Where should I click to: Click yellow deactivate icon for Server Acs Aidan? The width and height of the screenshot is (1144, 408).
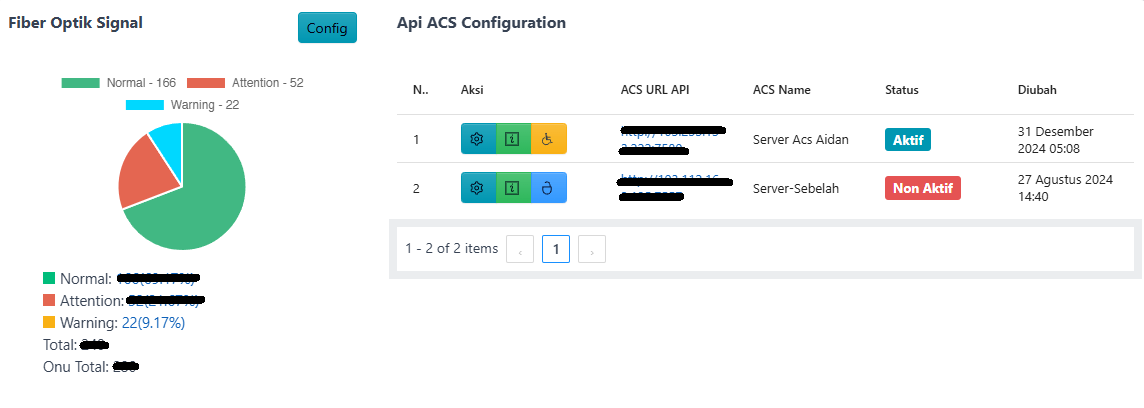(548, 139)
